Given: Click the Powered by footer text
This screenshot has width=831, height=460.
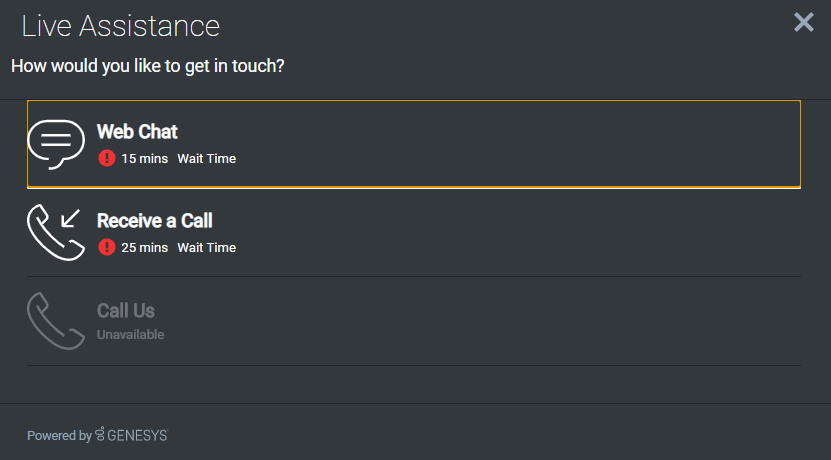Looking at the screenshot, I should [x=59, y=436].
